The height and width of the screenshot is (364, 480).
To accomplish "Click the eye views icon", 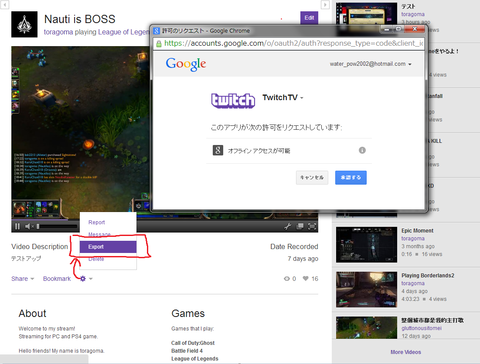I will point(287,279).
